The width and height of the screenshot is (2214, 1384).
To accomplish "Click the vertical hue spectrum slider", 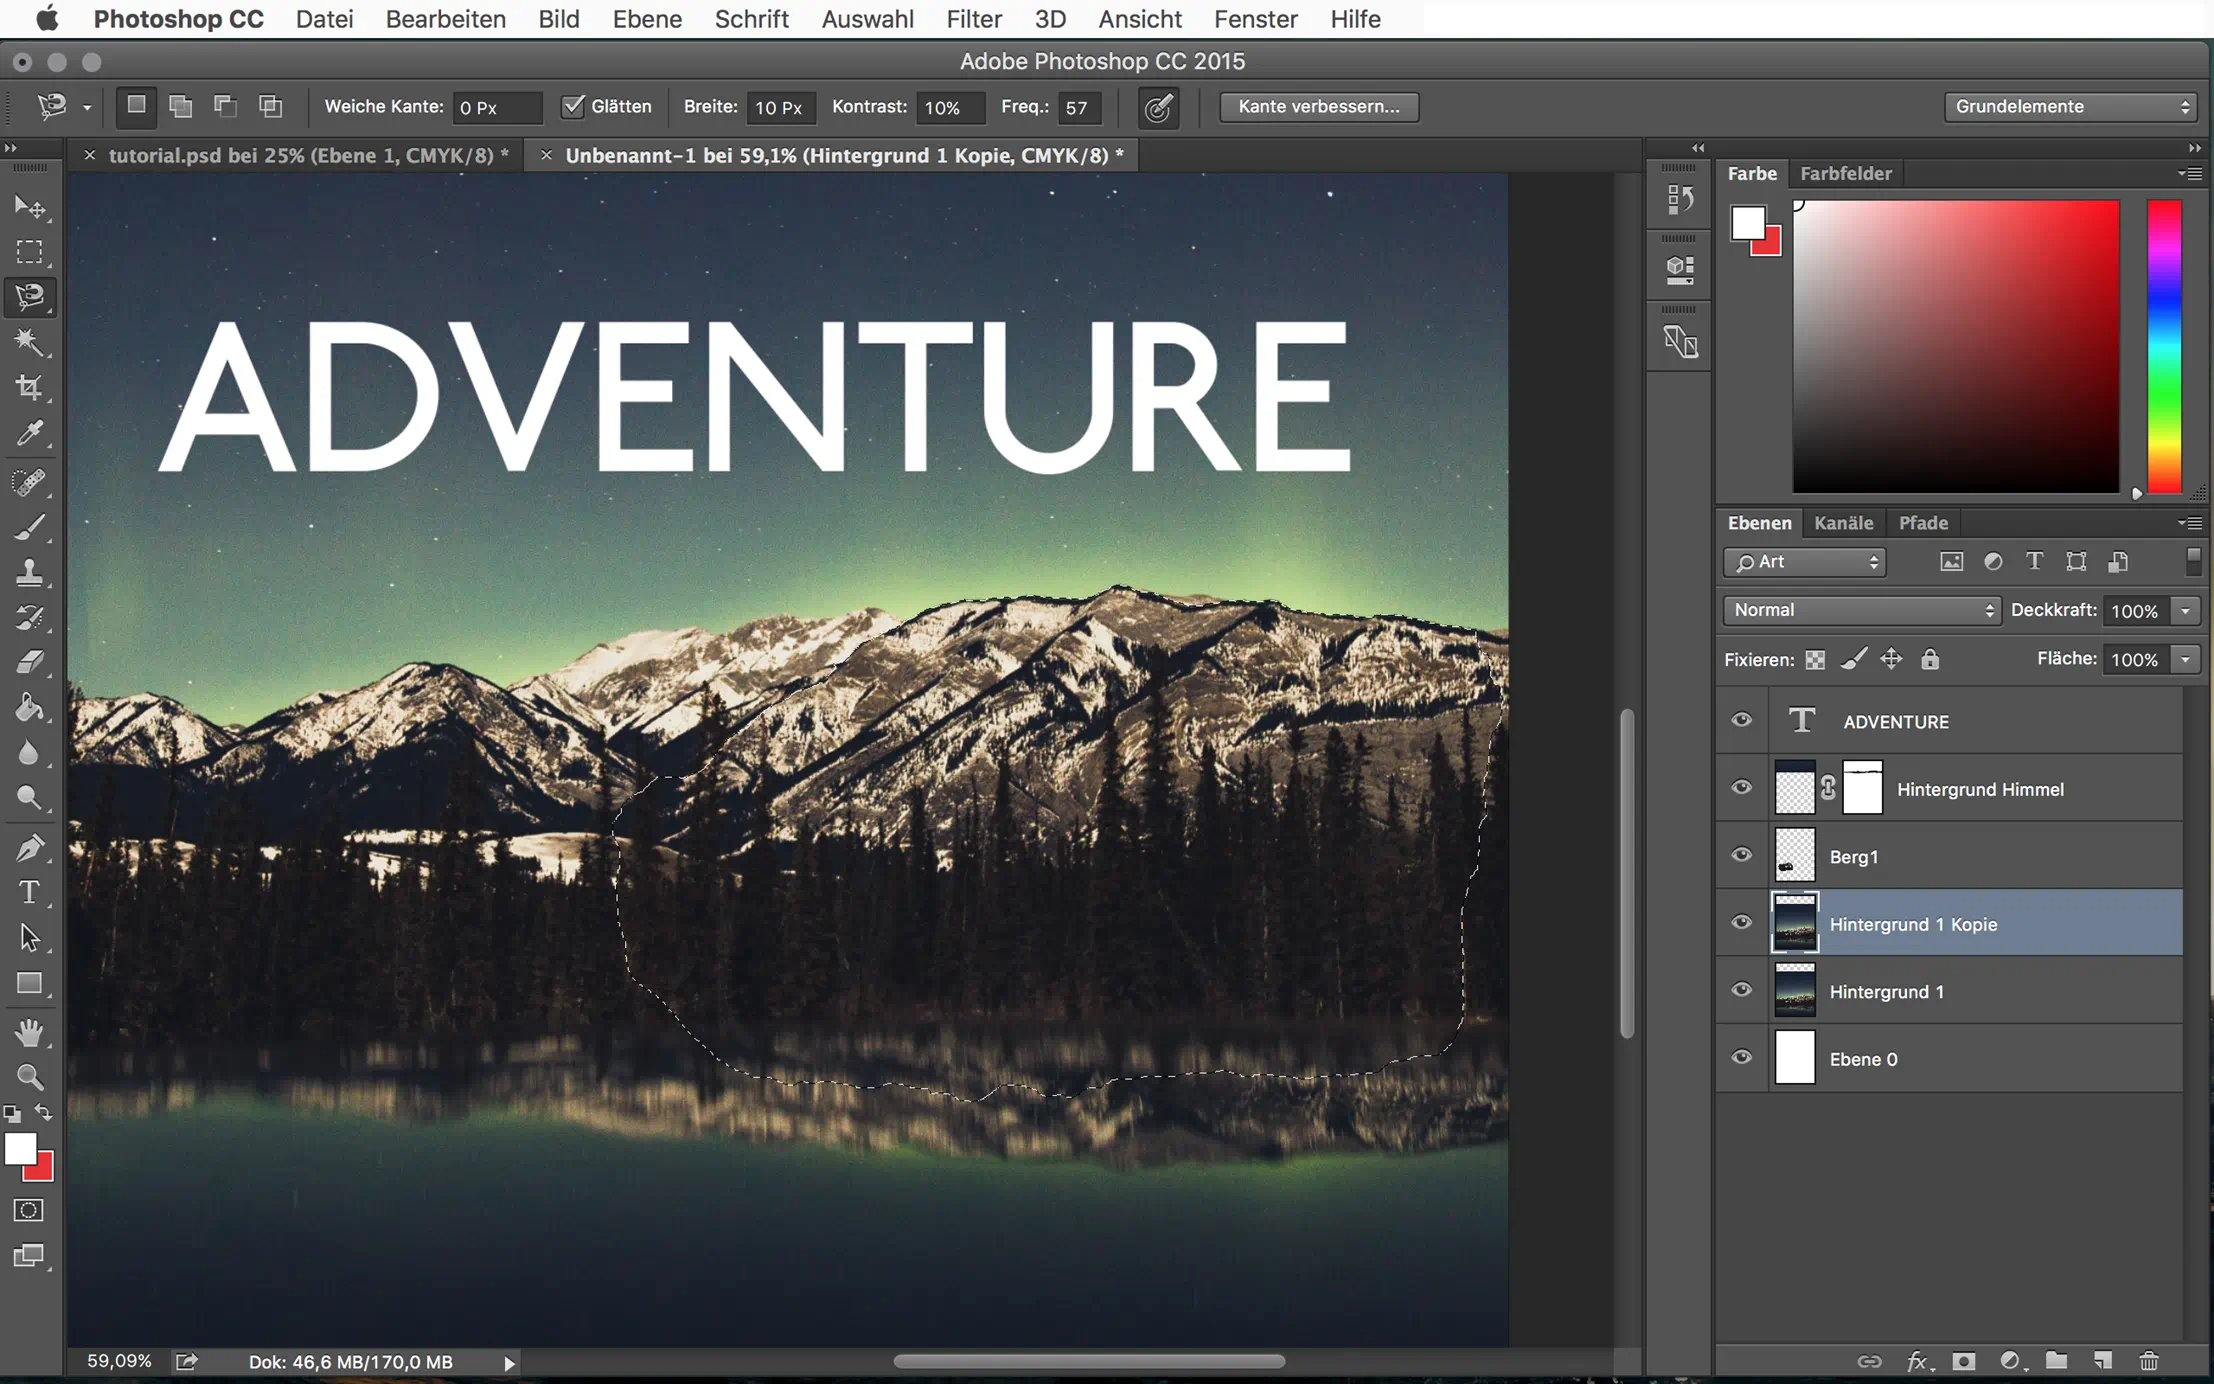I will (x=2164, y=346).
